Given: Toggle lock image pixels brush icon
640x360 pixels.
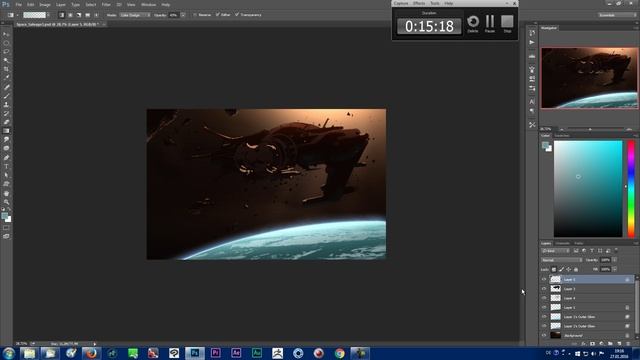Looking at the screenshot, I should pyautogui.click(x=561, y=269).
